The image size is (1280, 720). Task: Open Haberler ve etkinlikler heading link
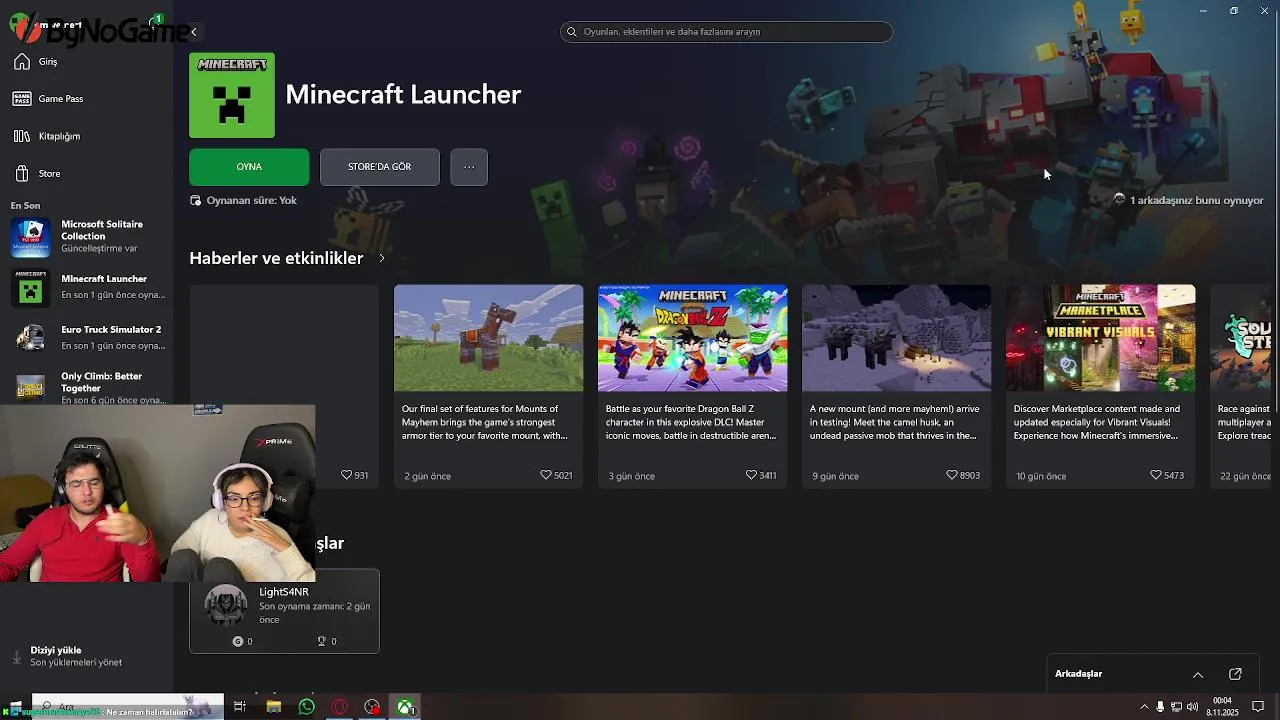[x=276, y=258]
